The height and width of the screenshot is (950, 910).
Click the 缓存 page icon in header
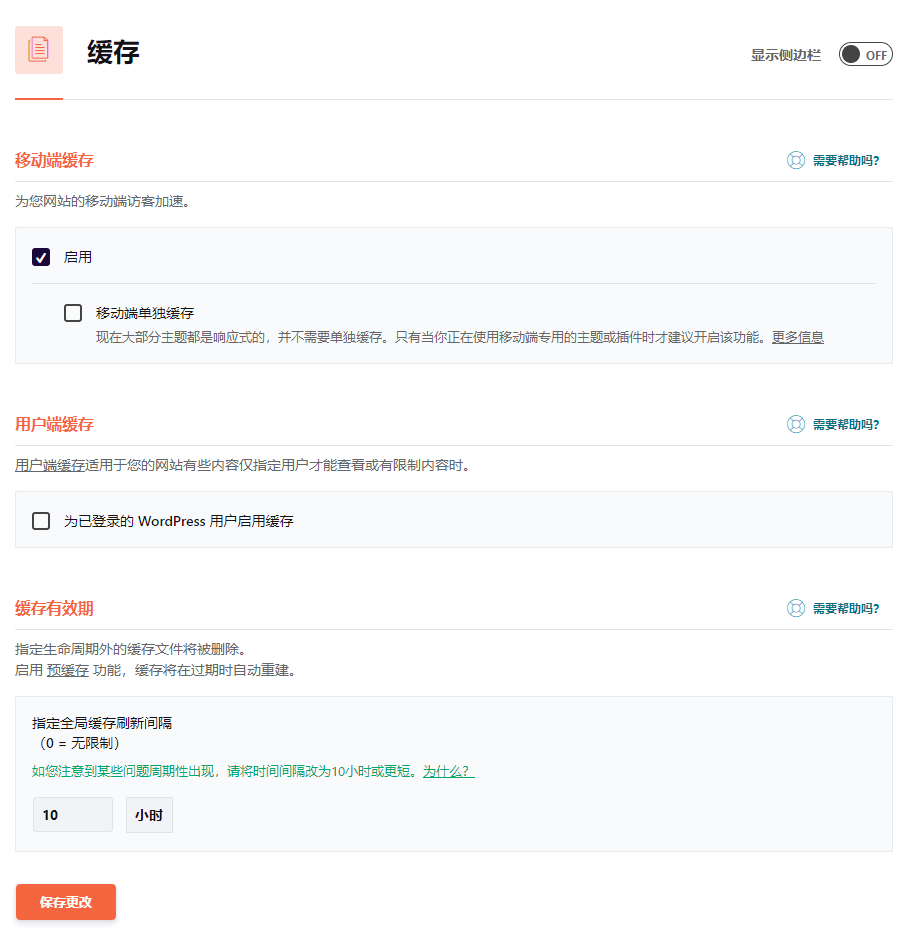click(x=39, y=50)
